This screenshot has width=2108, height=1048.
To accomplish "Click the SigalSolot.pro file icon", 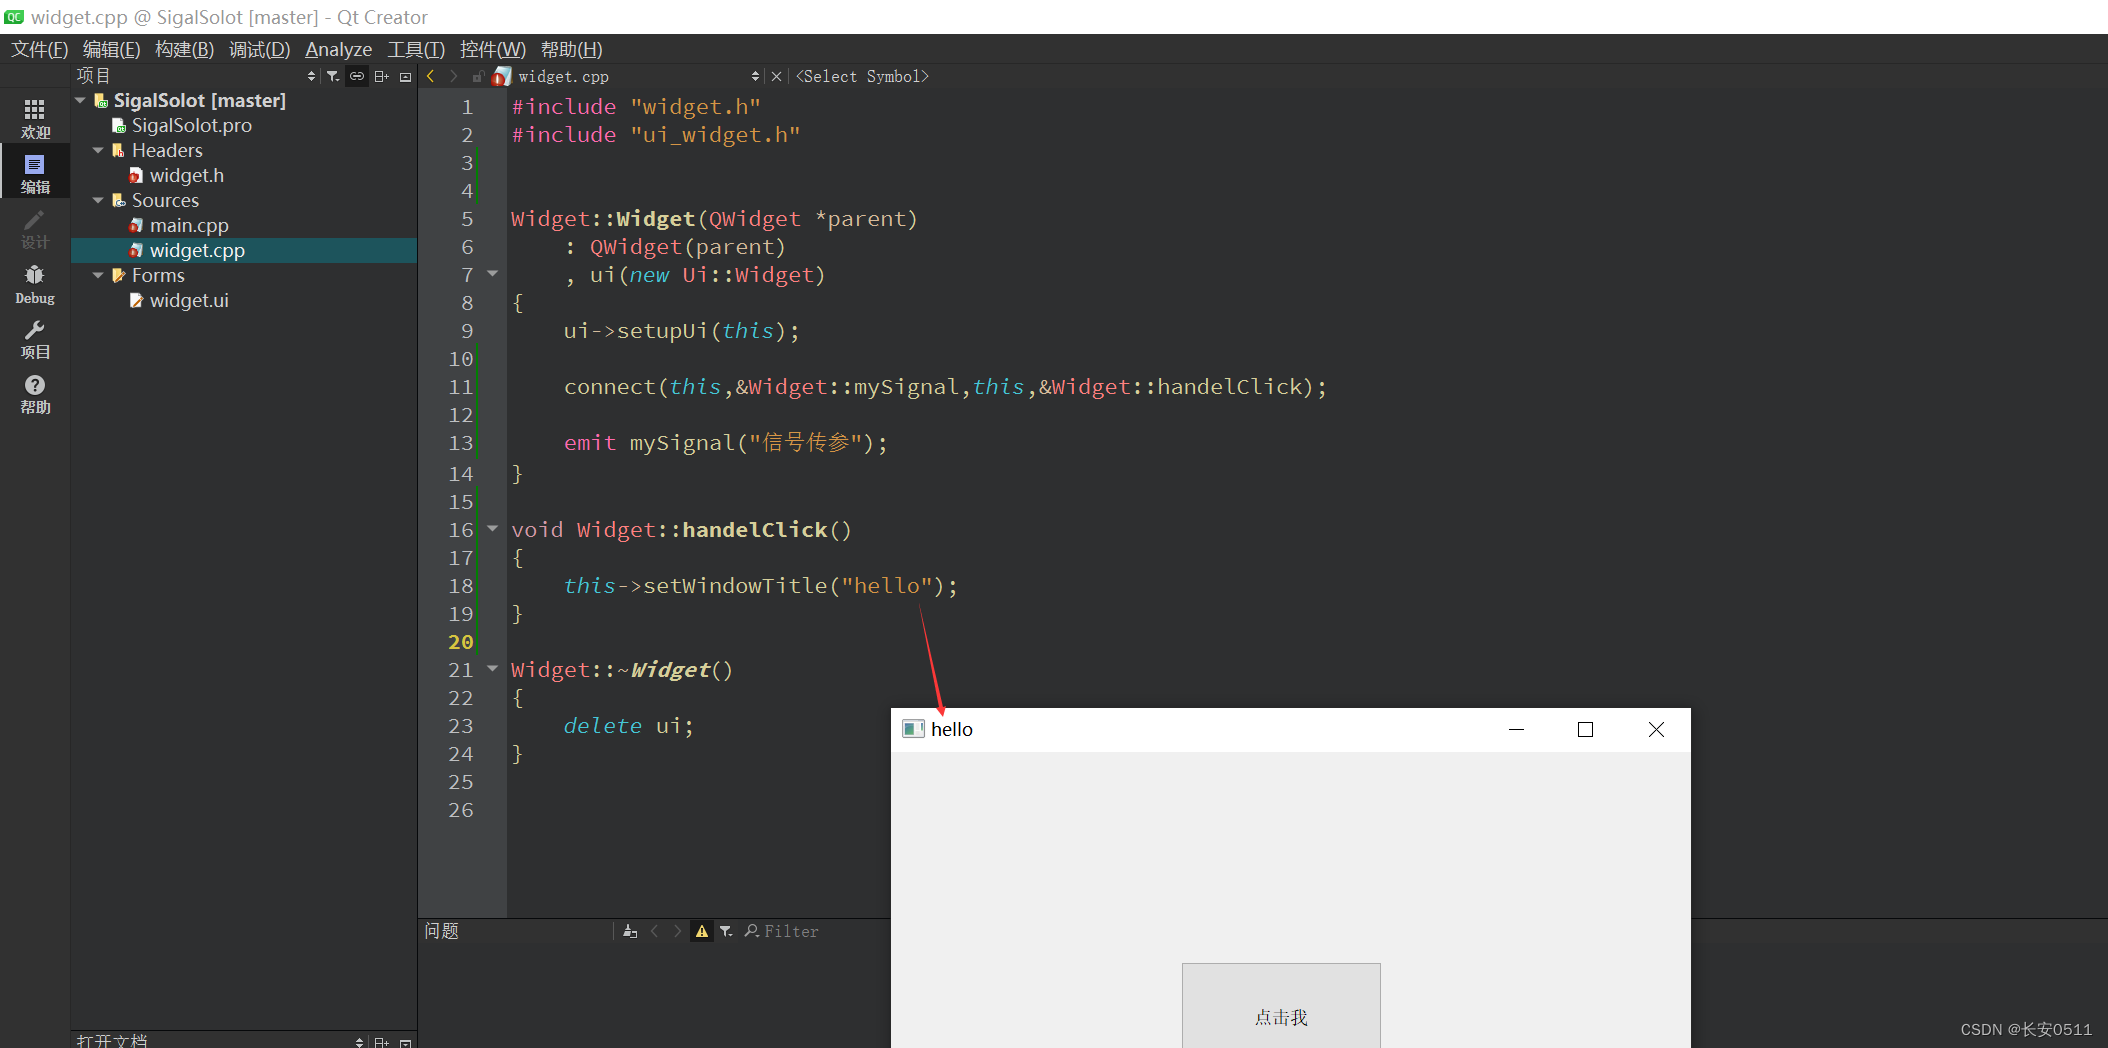I will pyautogui.click(x=119, y=125).
